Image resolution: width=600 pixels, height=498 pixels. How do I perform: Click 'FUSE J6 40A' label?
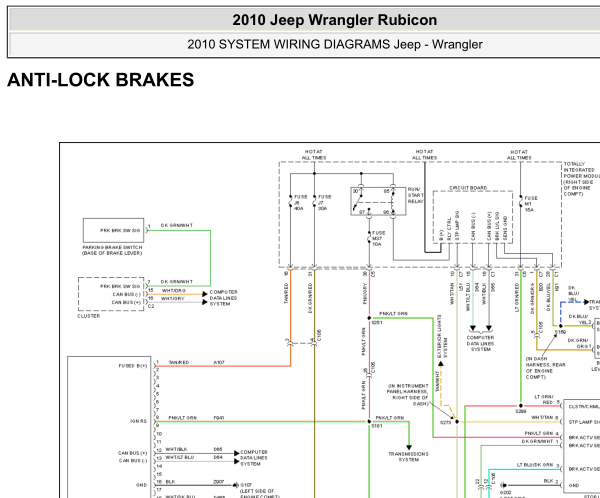pos(300,202)
